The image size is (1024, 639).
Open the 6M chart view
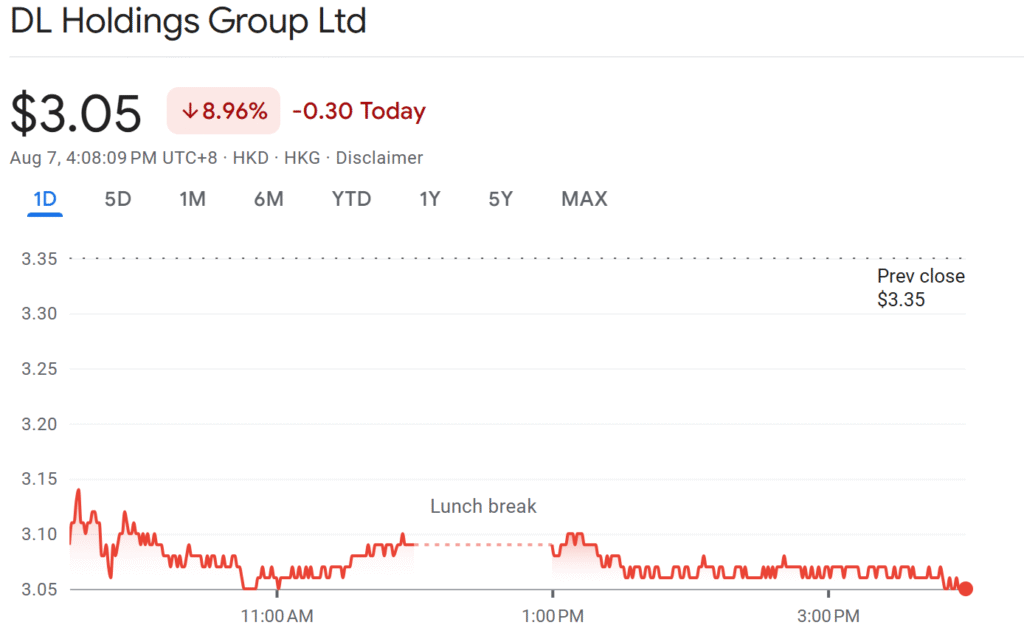(x=268, y=199)
